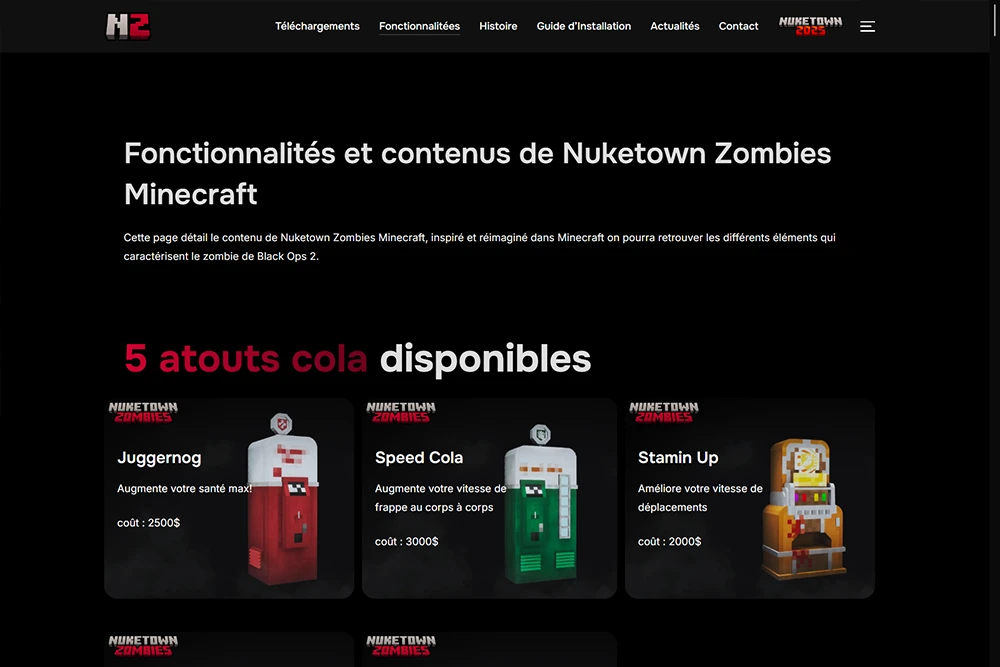This screenshot has height=667, width=1000.
Task: Click Nuketown Zombies logo on Stamin Up card
Action: coord(663,412)
